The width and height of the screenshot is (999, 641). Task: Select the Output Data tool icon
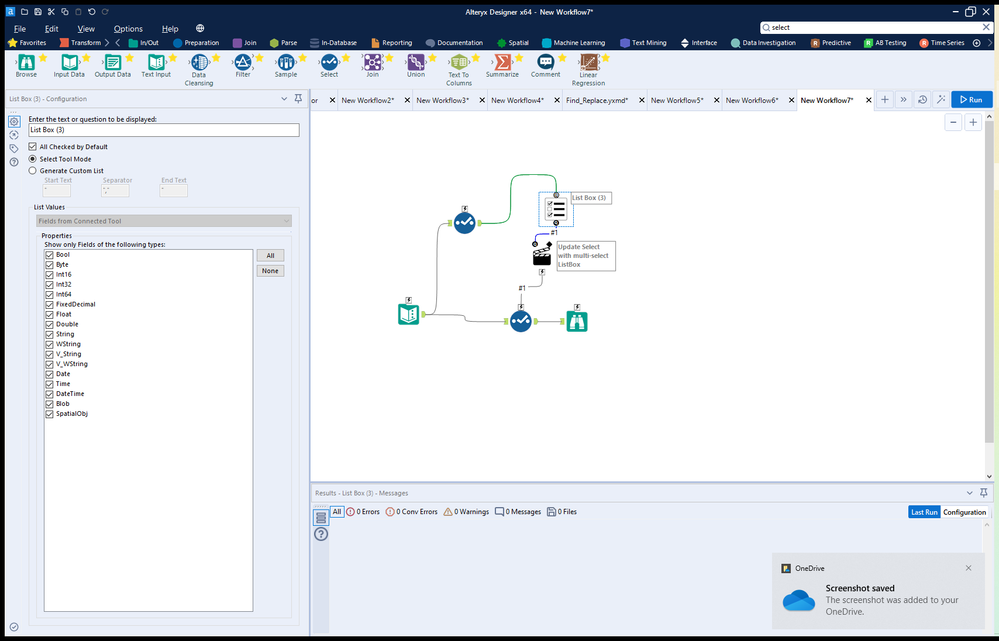coord(113,62)
